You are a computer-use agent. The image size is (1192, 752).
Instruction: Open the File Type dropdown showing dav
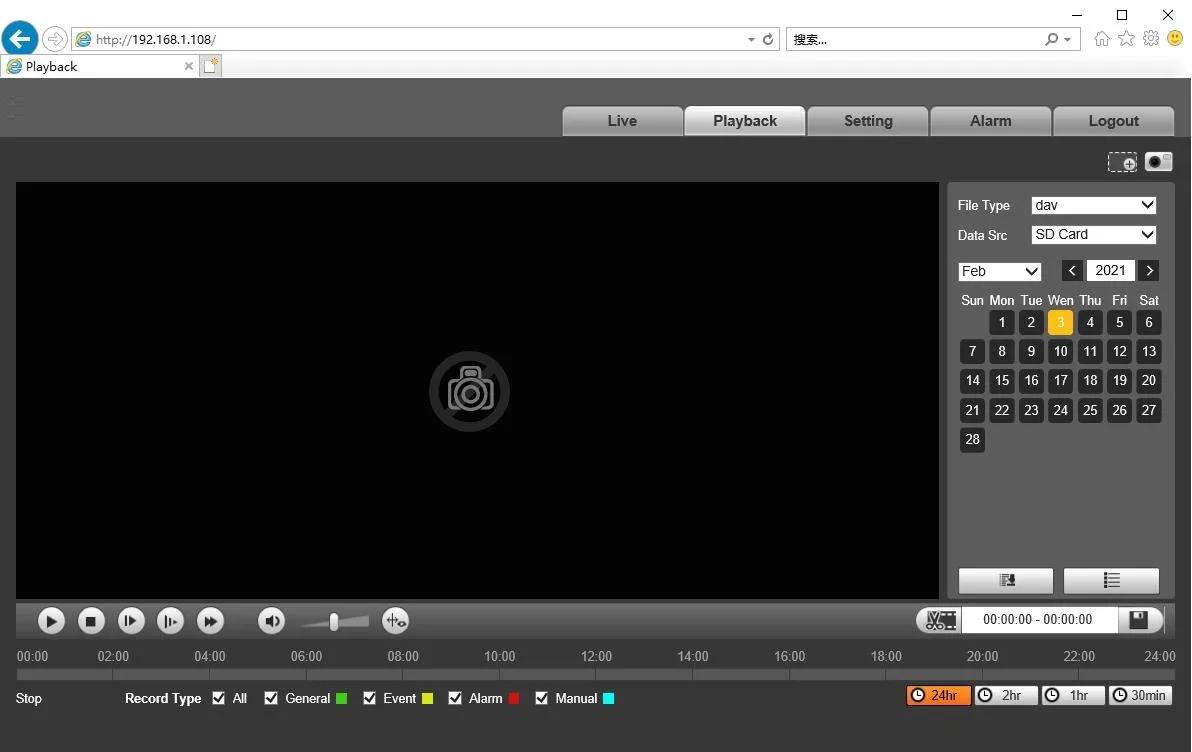(1094, 205)
